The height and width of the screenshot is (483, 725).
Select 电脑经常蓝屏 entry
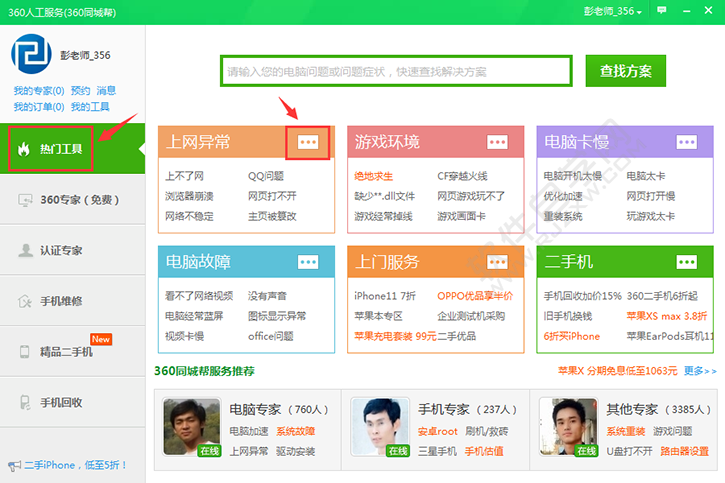[194, 316]
